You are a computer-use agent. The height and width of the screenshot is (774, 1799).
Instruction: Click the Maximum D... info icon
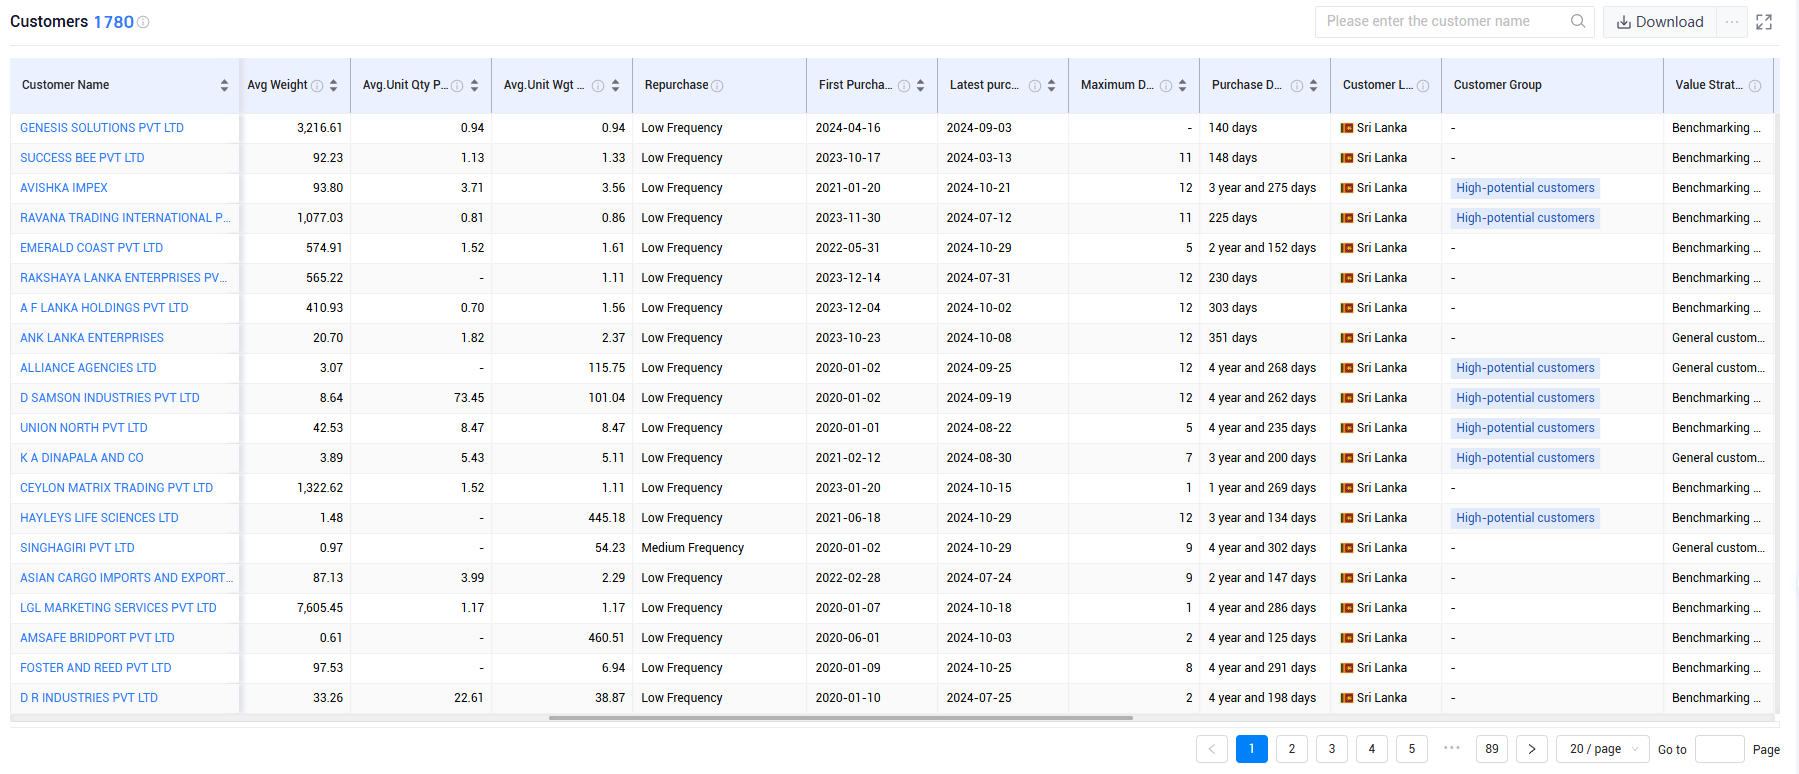click(1166, 86)
